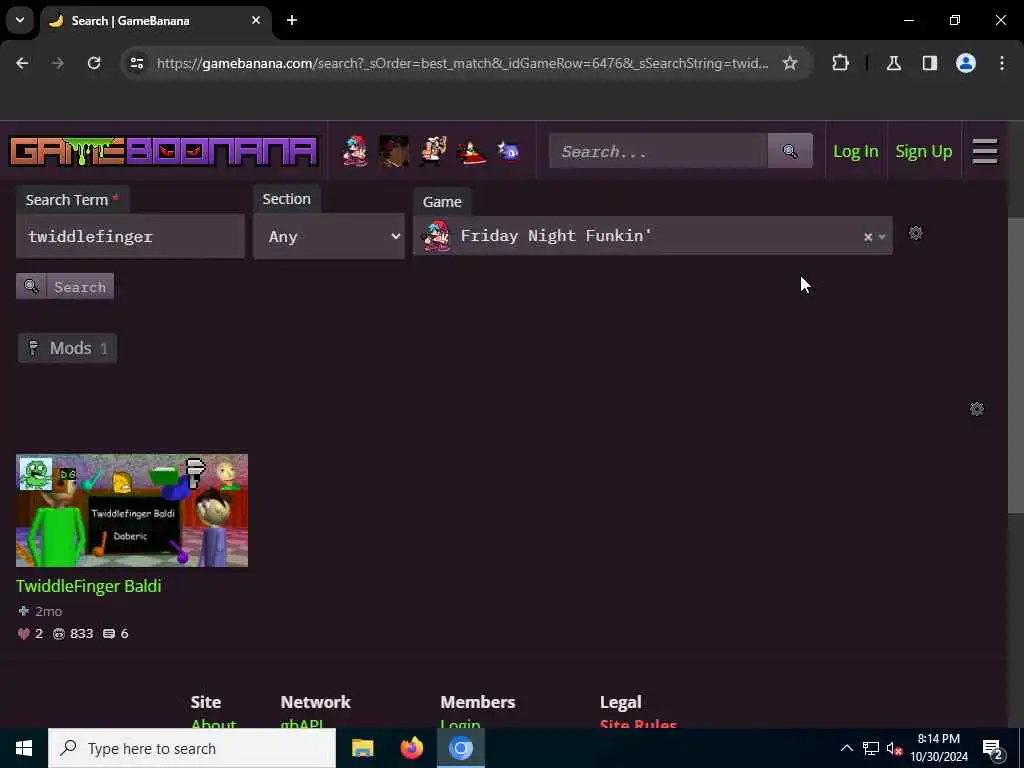Clear the Friday Night Funkin' game selection
Viewport: 1024px width, 768px height.
(867, 237)
